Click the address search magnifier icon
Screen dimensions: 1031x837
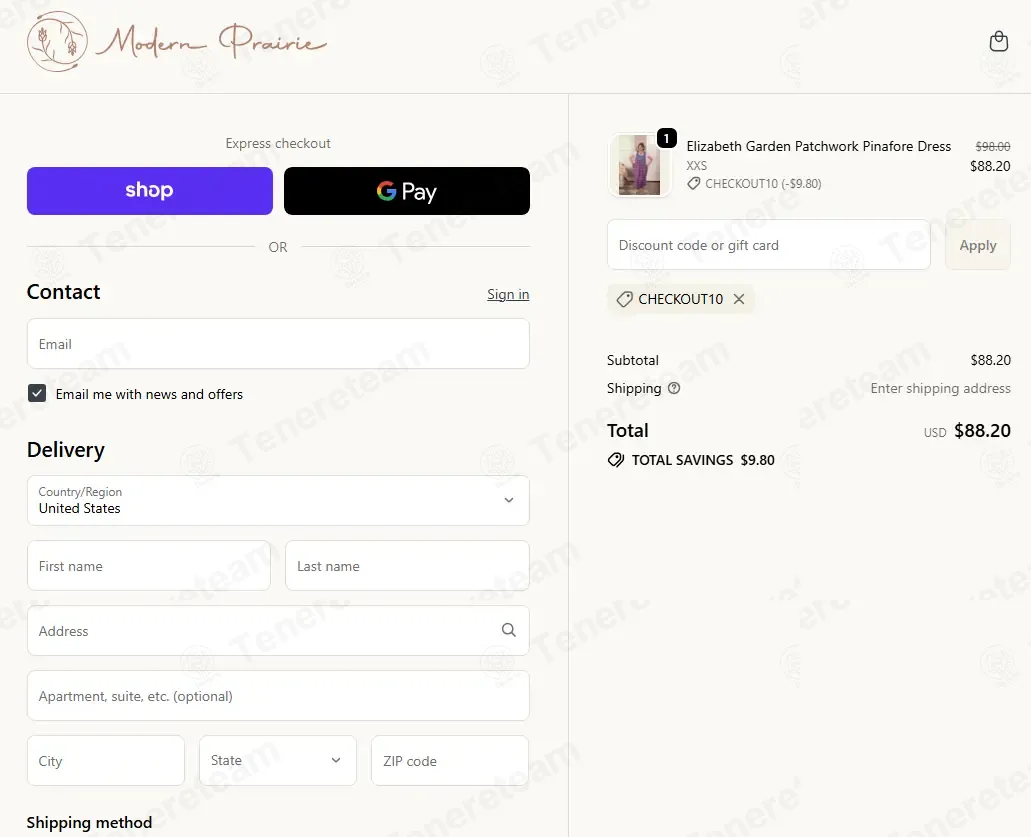pos(508,630)
